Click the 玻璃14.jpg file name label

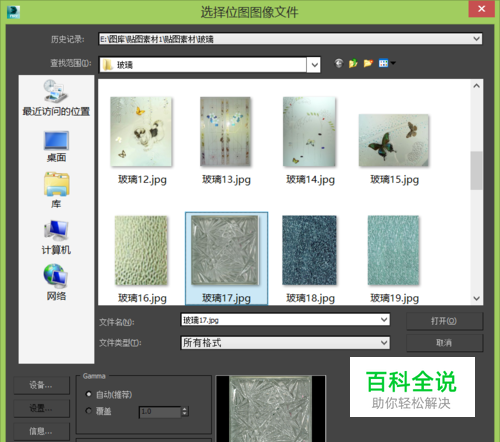pyautogui.click(x=310, y=180)
